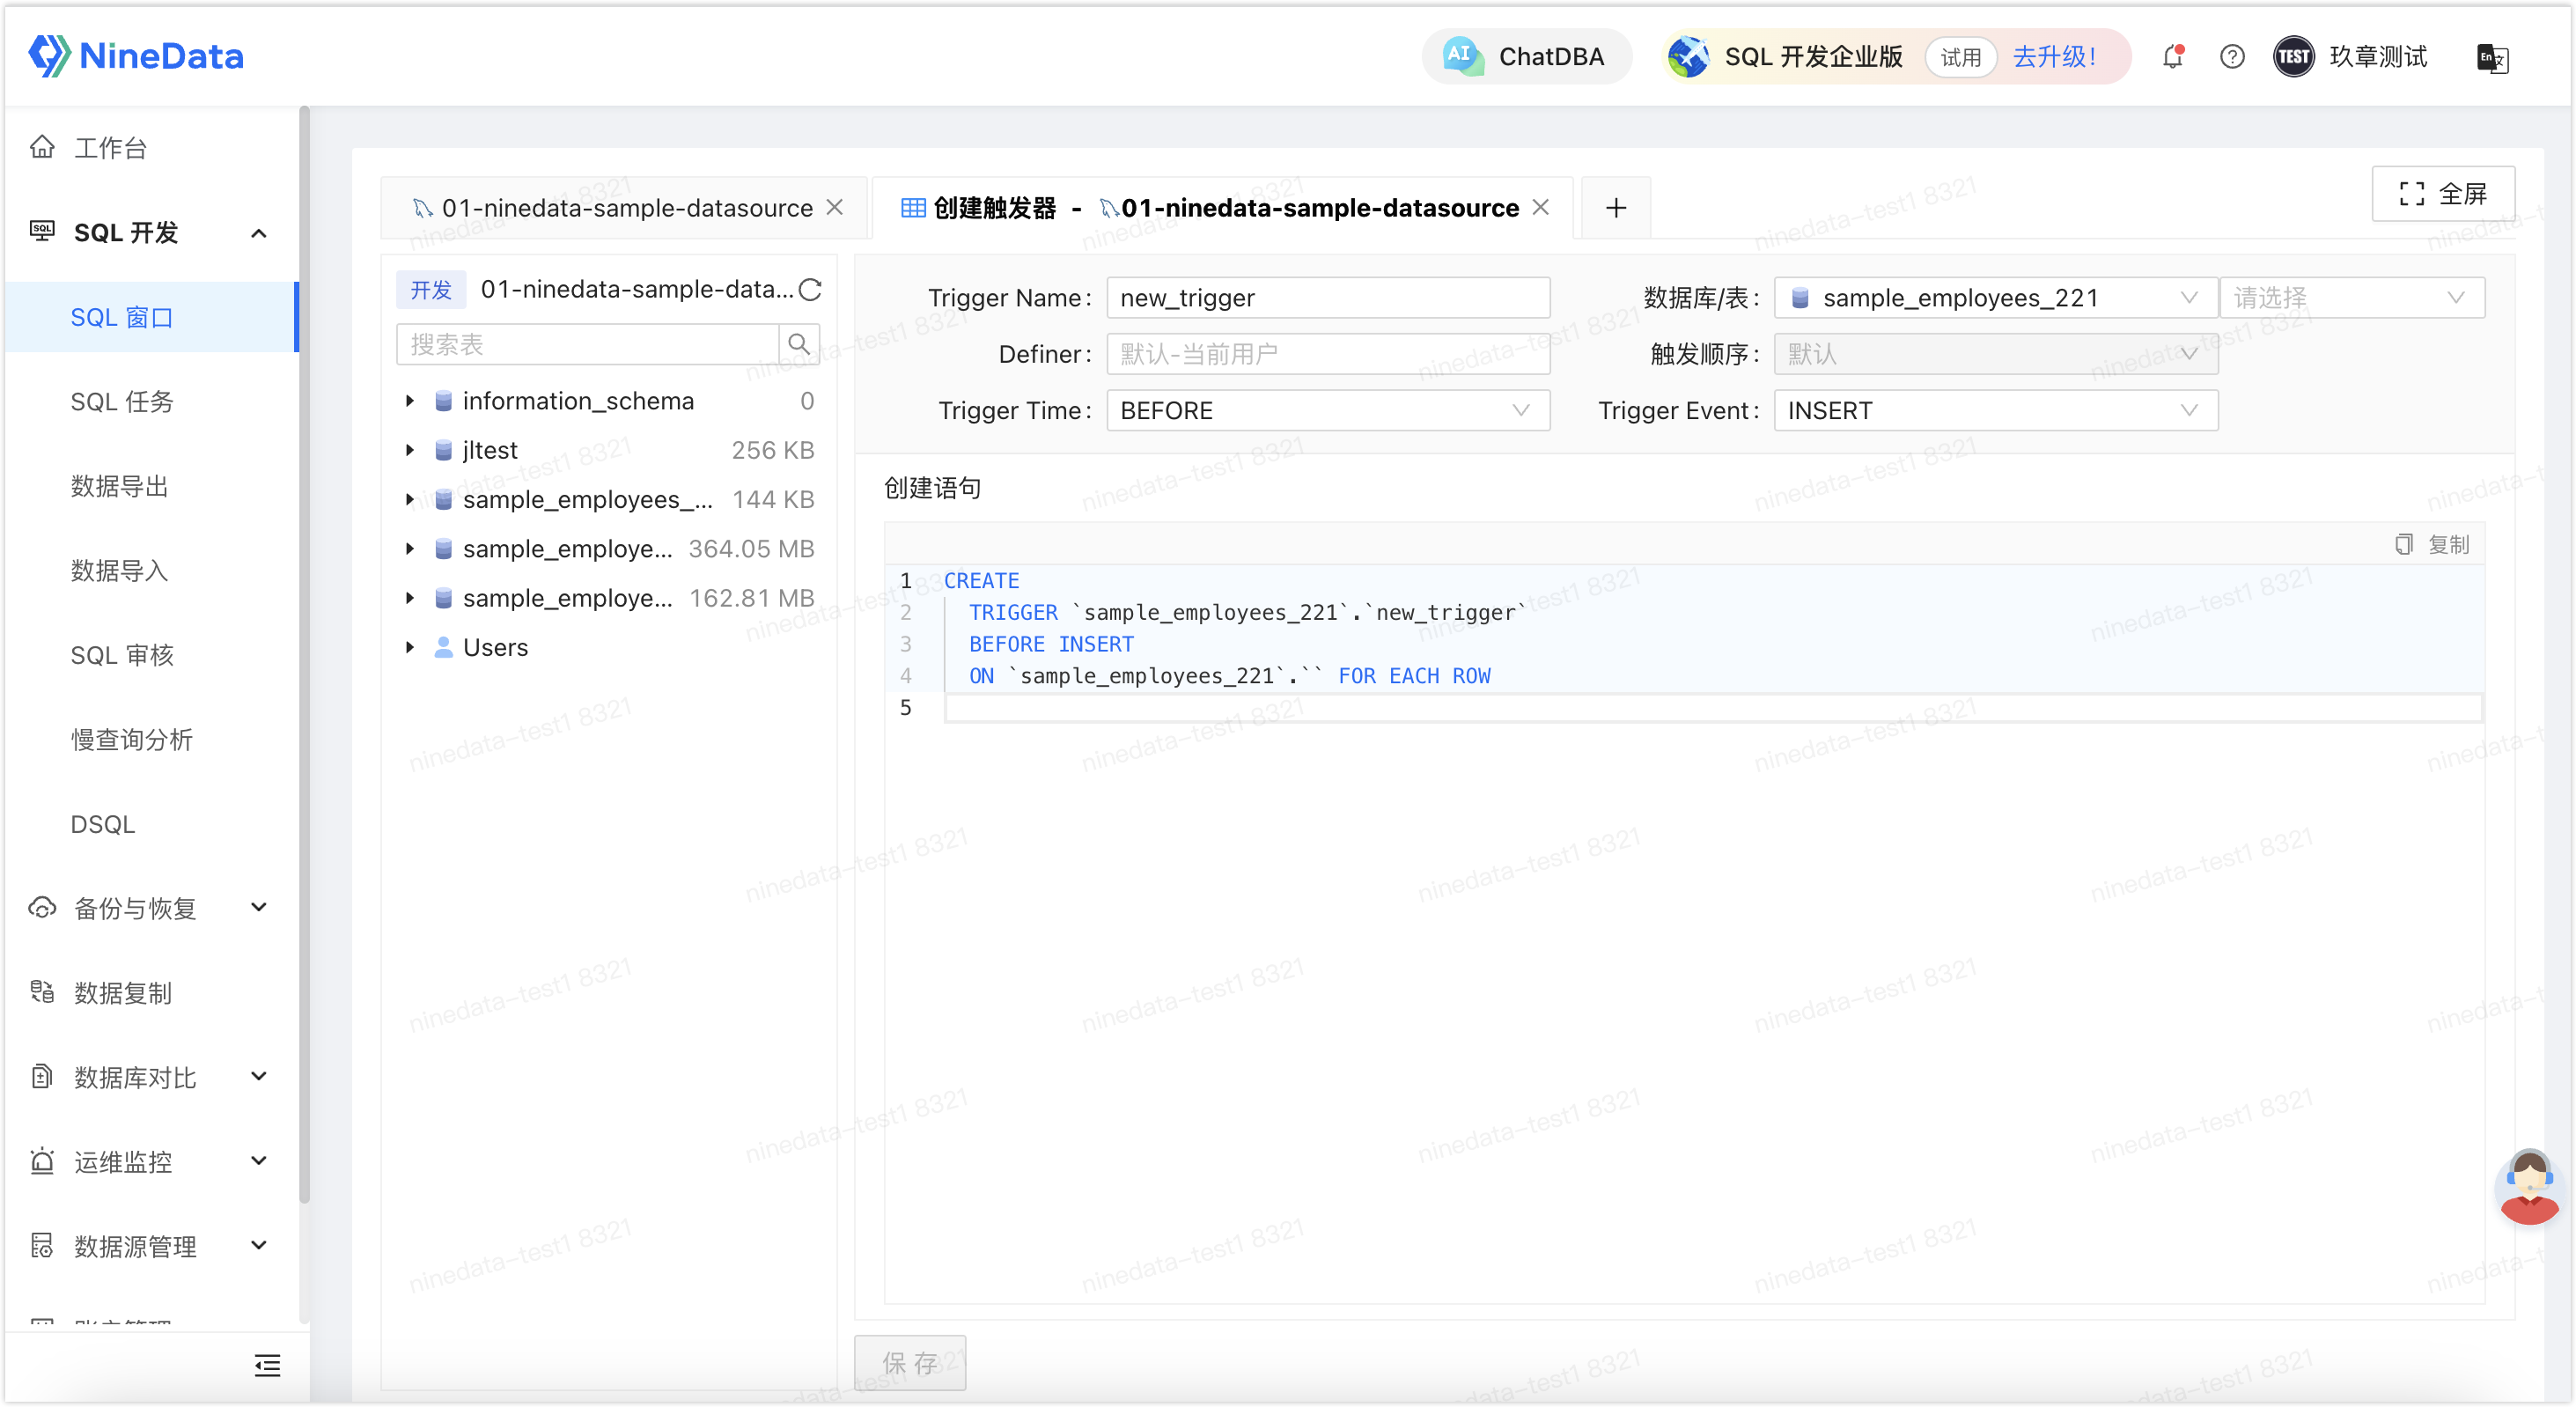Add a new tab with plus button
This screenshot has width=2576, height=1407.
[1616, 208]
